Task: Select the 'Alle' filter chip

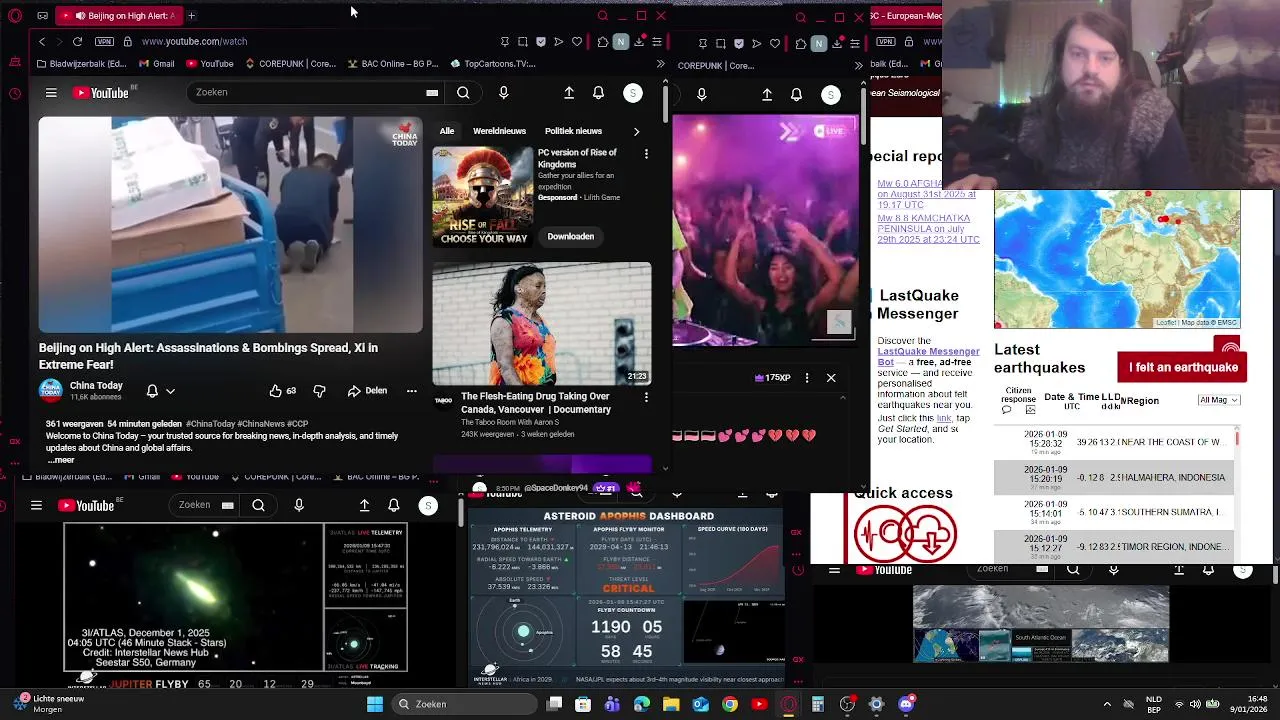Action: point(447,131)
